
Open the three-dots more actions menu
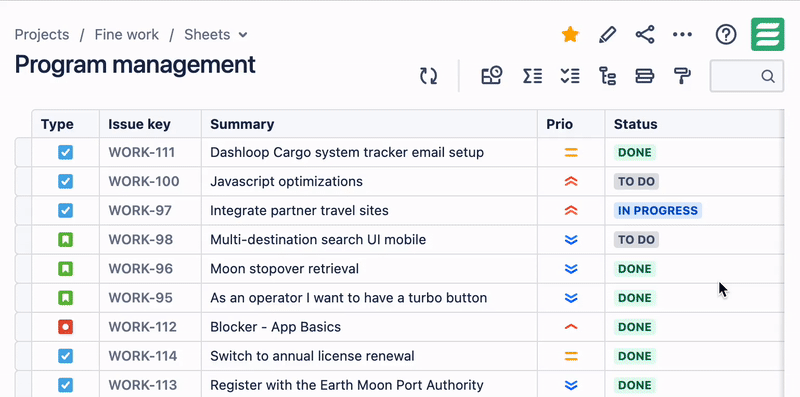point(682,35)
